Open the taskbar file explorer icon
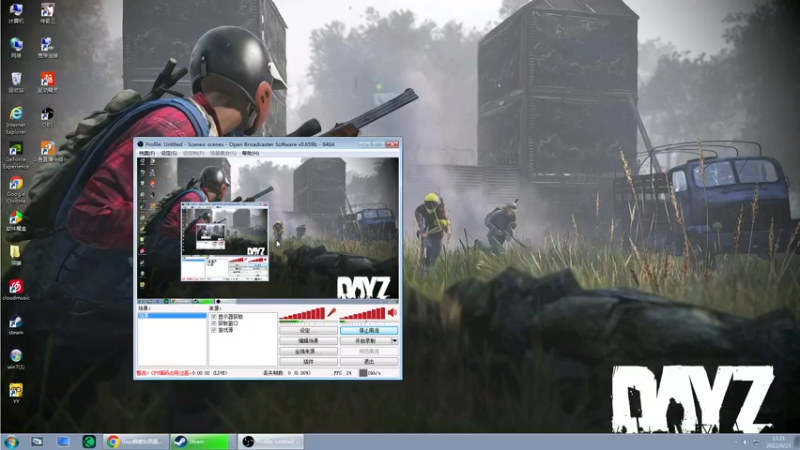 tap(37, 442)
